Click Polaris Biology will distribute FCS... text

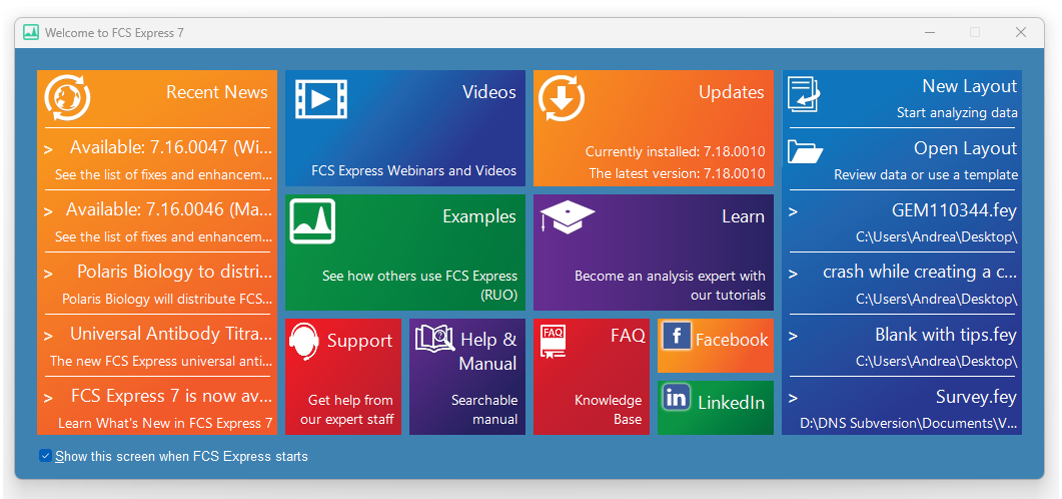[x=167, y=299]
